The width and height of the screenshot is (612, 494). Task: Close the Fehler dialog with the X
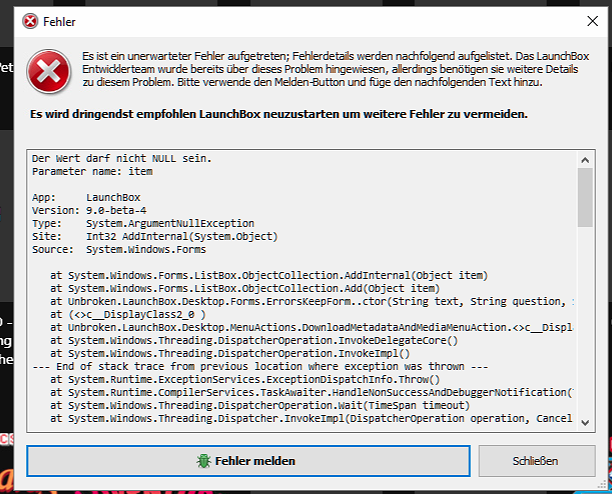pyautogui.click(x=592, y=21)
